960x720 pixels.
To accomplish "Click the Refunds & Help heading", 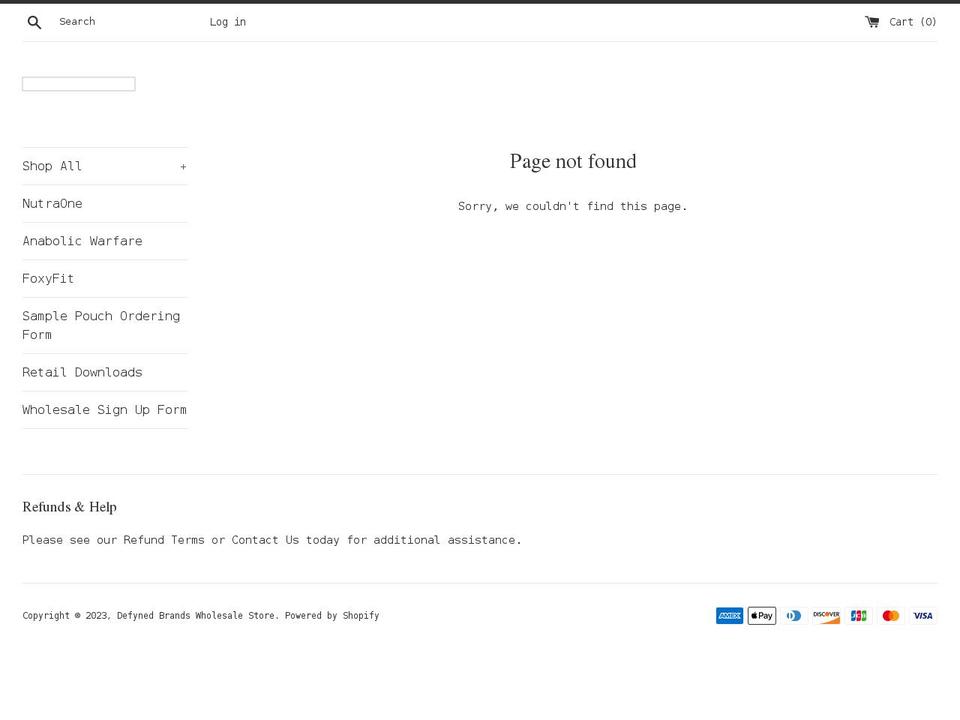I will (x=69, y=507).
